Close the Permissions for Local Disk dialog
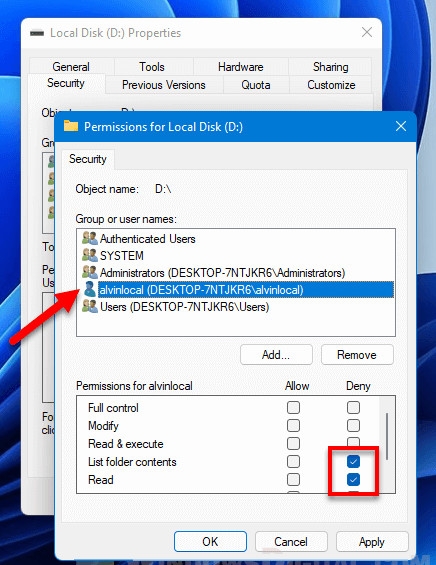Screen dimensions: 436x565 point(401,126)
